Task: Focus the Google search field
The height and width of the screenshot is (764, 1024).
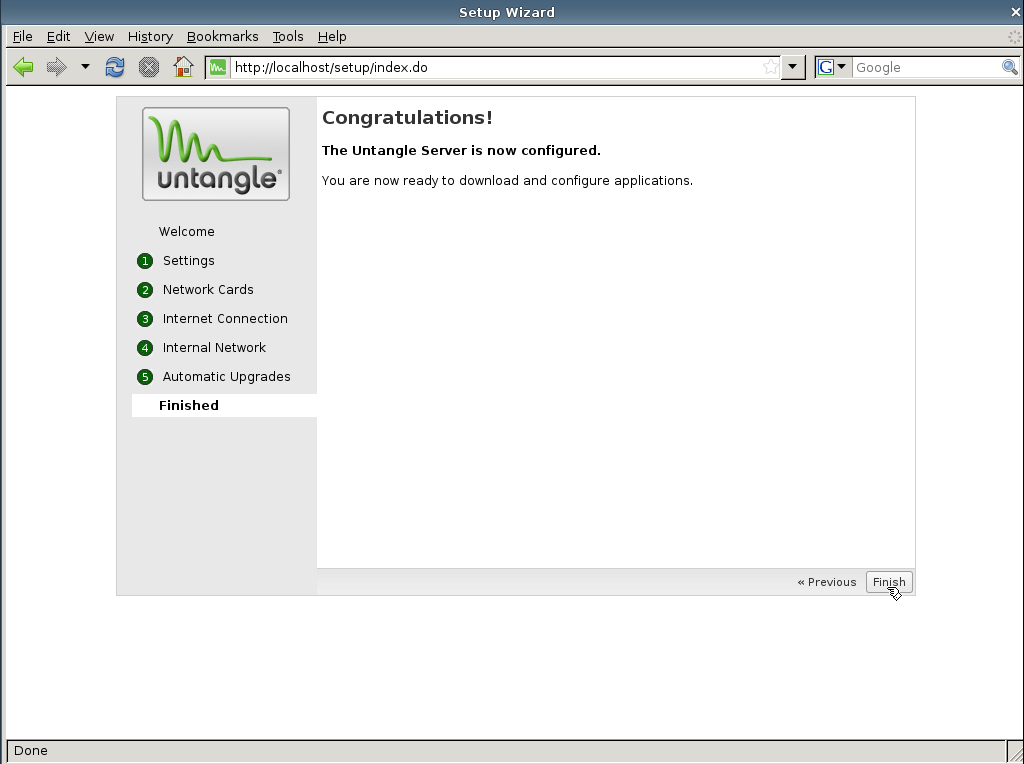Action: coord(926,67)
